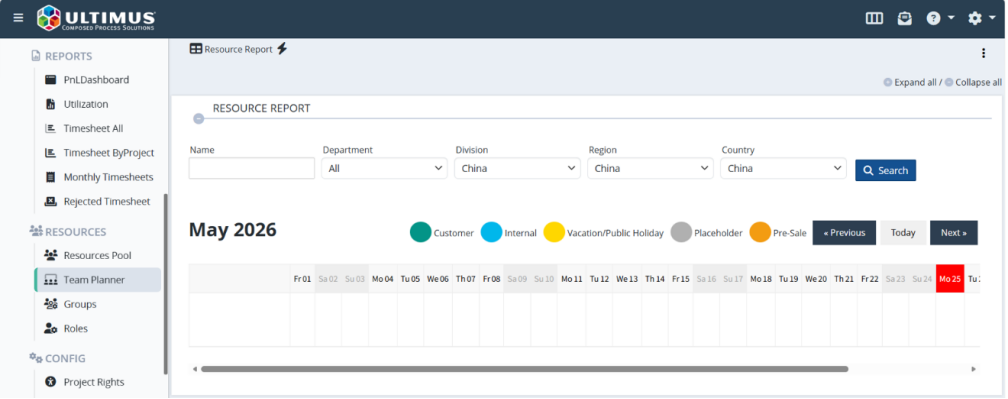This screenshot has width=1008, height=399.
Task: Click the RESOURCES section header
Action: [68, 232]
